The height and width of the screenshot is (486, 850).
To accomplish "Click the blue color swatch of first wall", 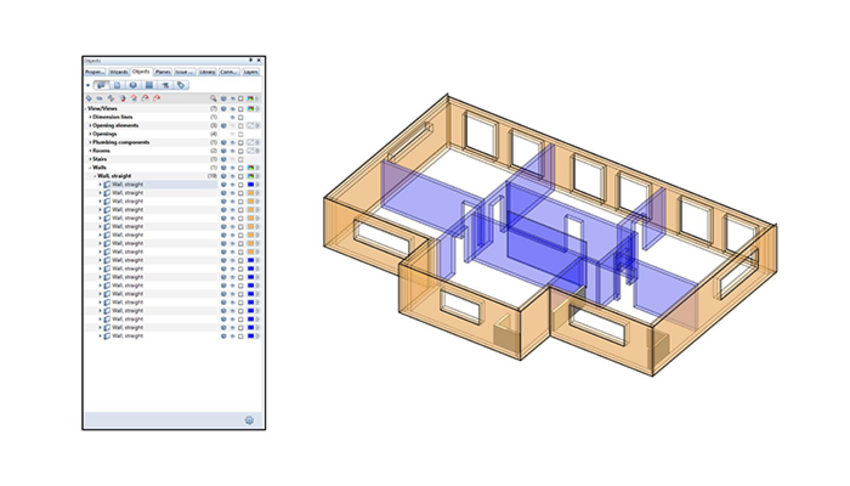I will [250, 184].
